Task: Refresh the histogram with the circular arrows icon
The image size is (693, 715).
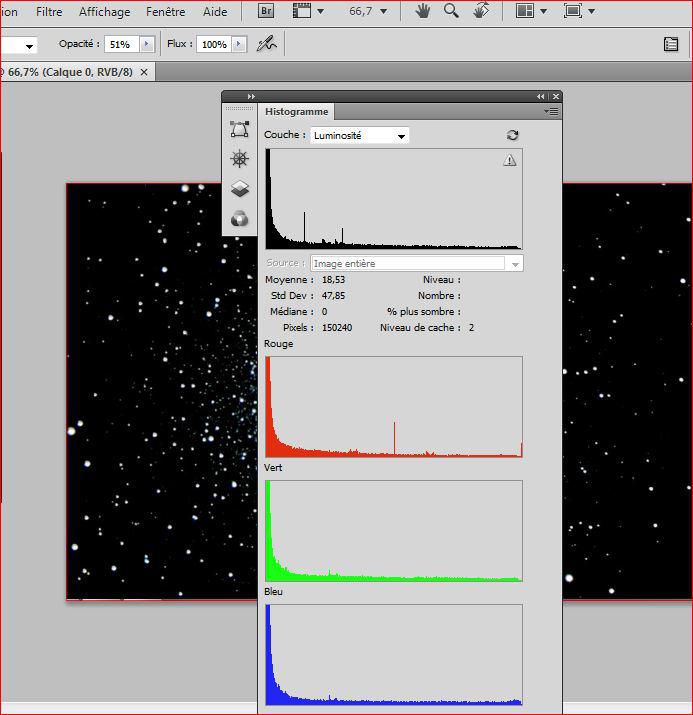Action: (512, 135)
